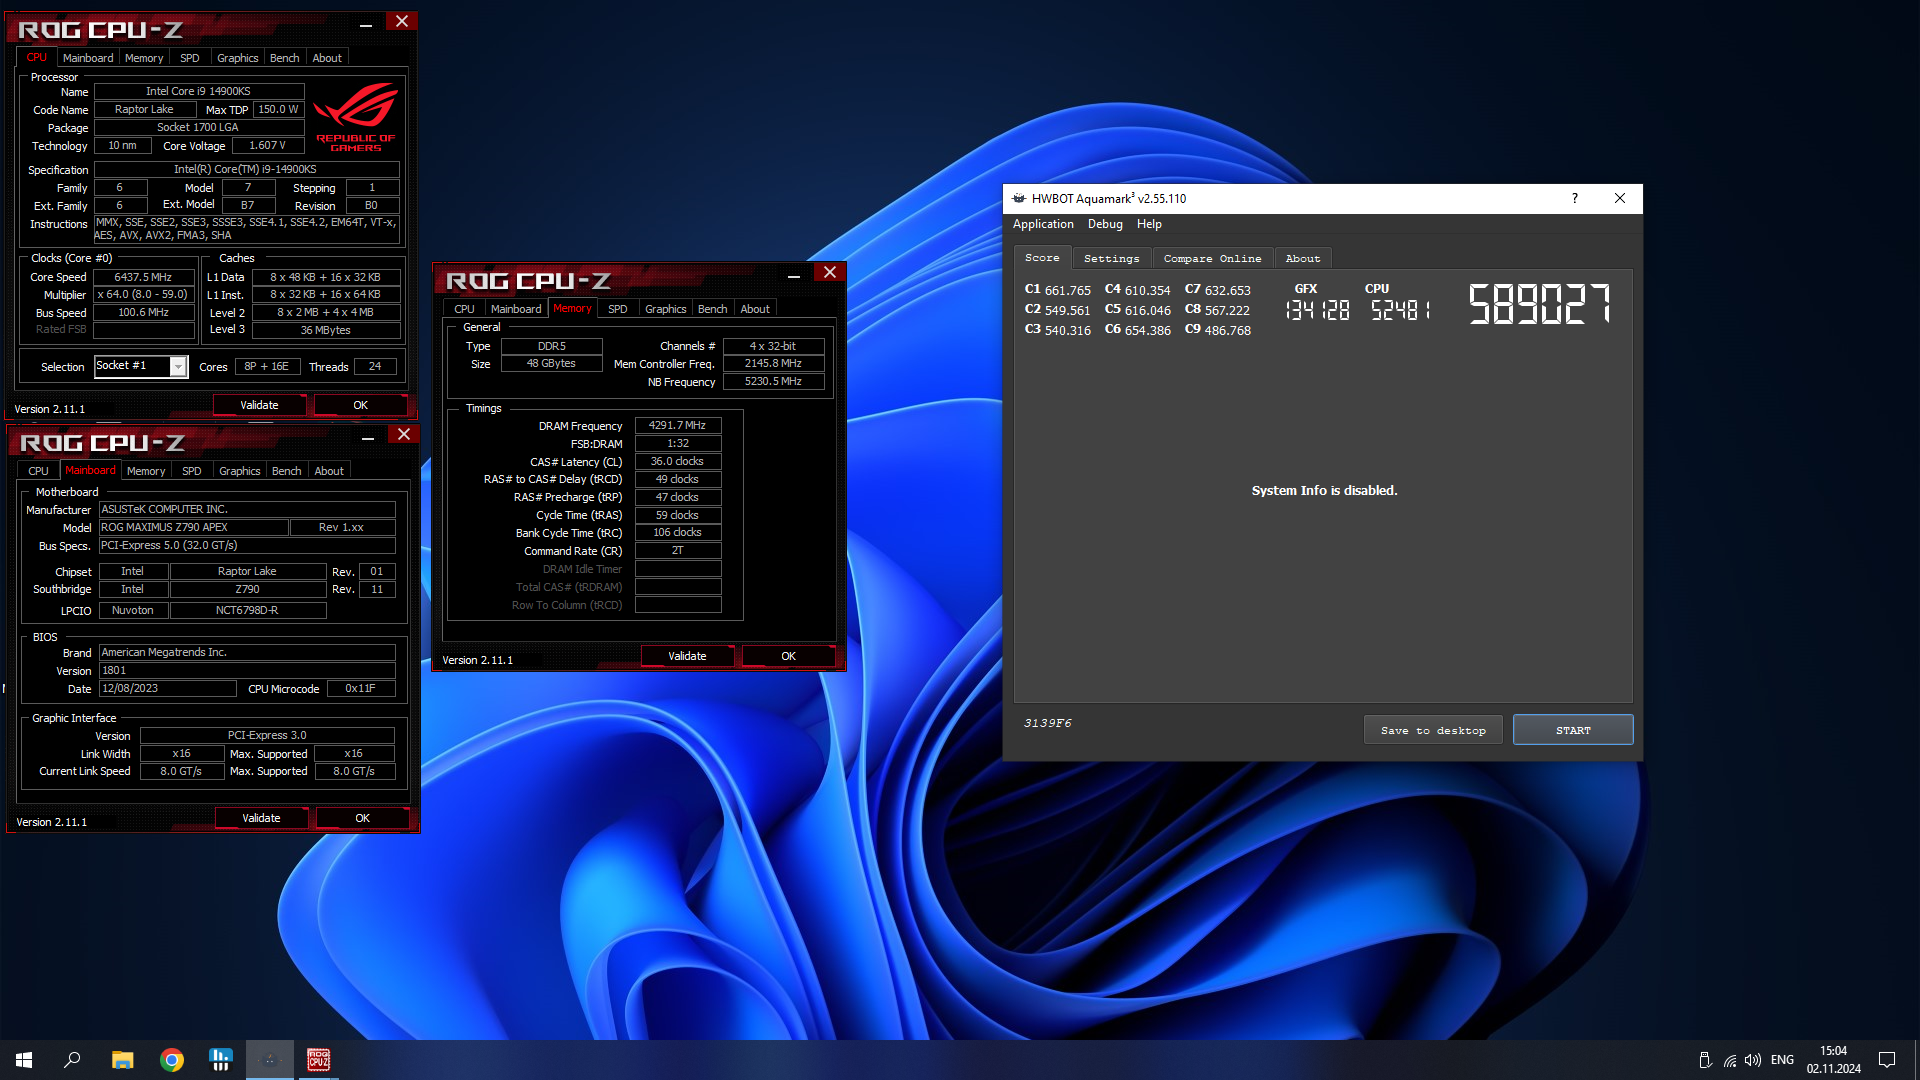Screen dimensions: 1920x1080
Task: Minimize the top-left CPU-Z window
Action: point(366,24)
